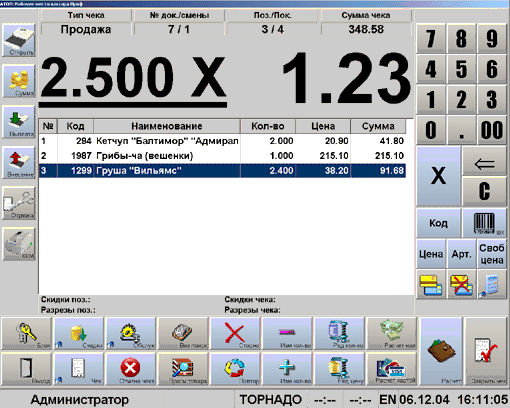
Task: Click the price cell 215.10 in Цена column
Action: point(334,156)
